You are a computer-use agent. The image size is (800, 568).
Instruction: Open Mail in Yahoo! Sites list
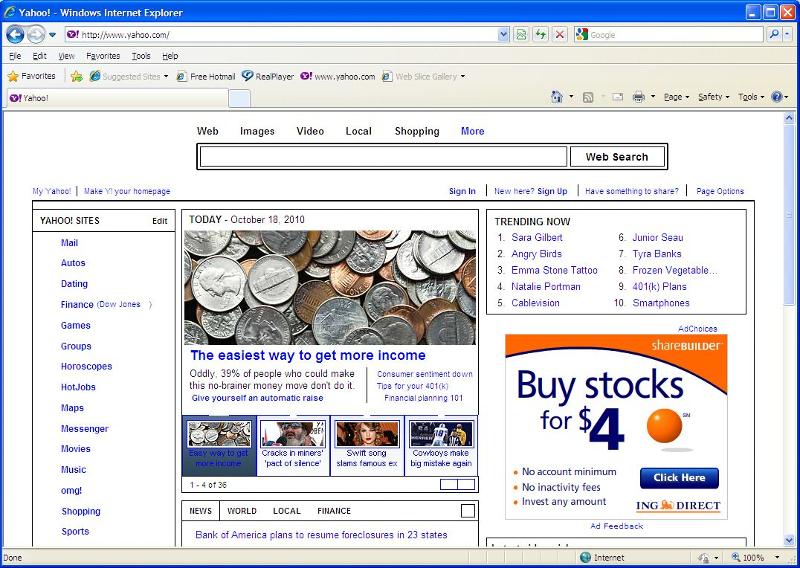69,243
